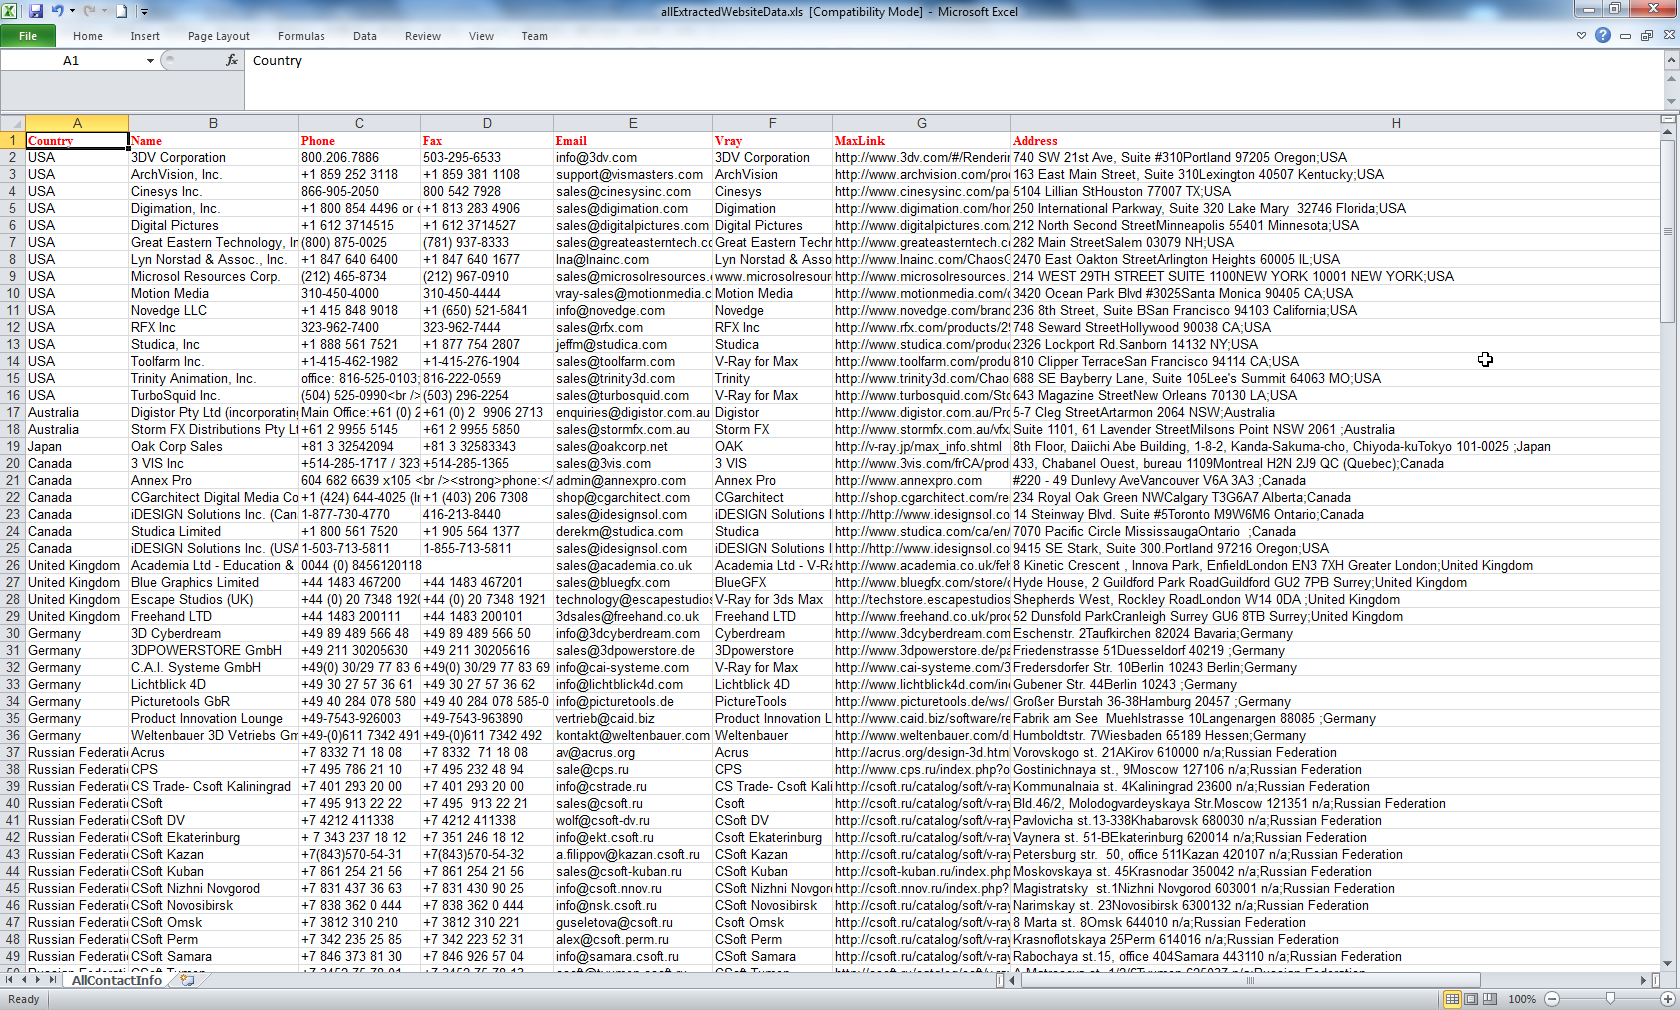
Task: Select the cell containing 3DV Corporation in Name column
Action: (213, 157)
